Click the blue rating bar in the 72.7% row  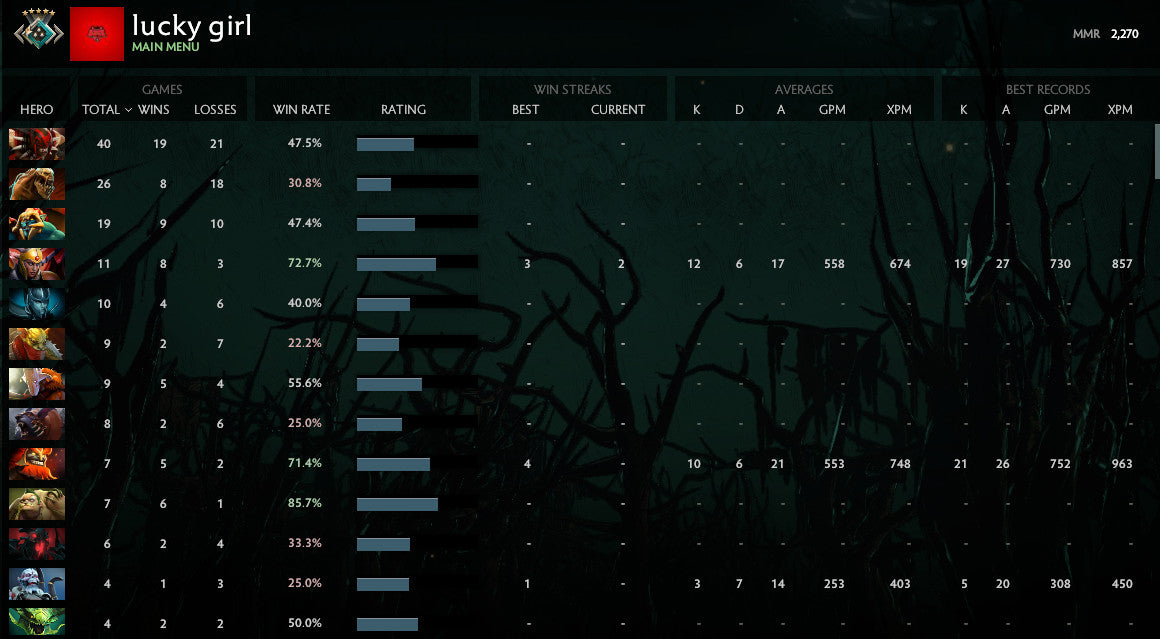pos(395,263)
